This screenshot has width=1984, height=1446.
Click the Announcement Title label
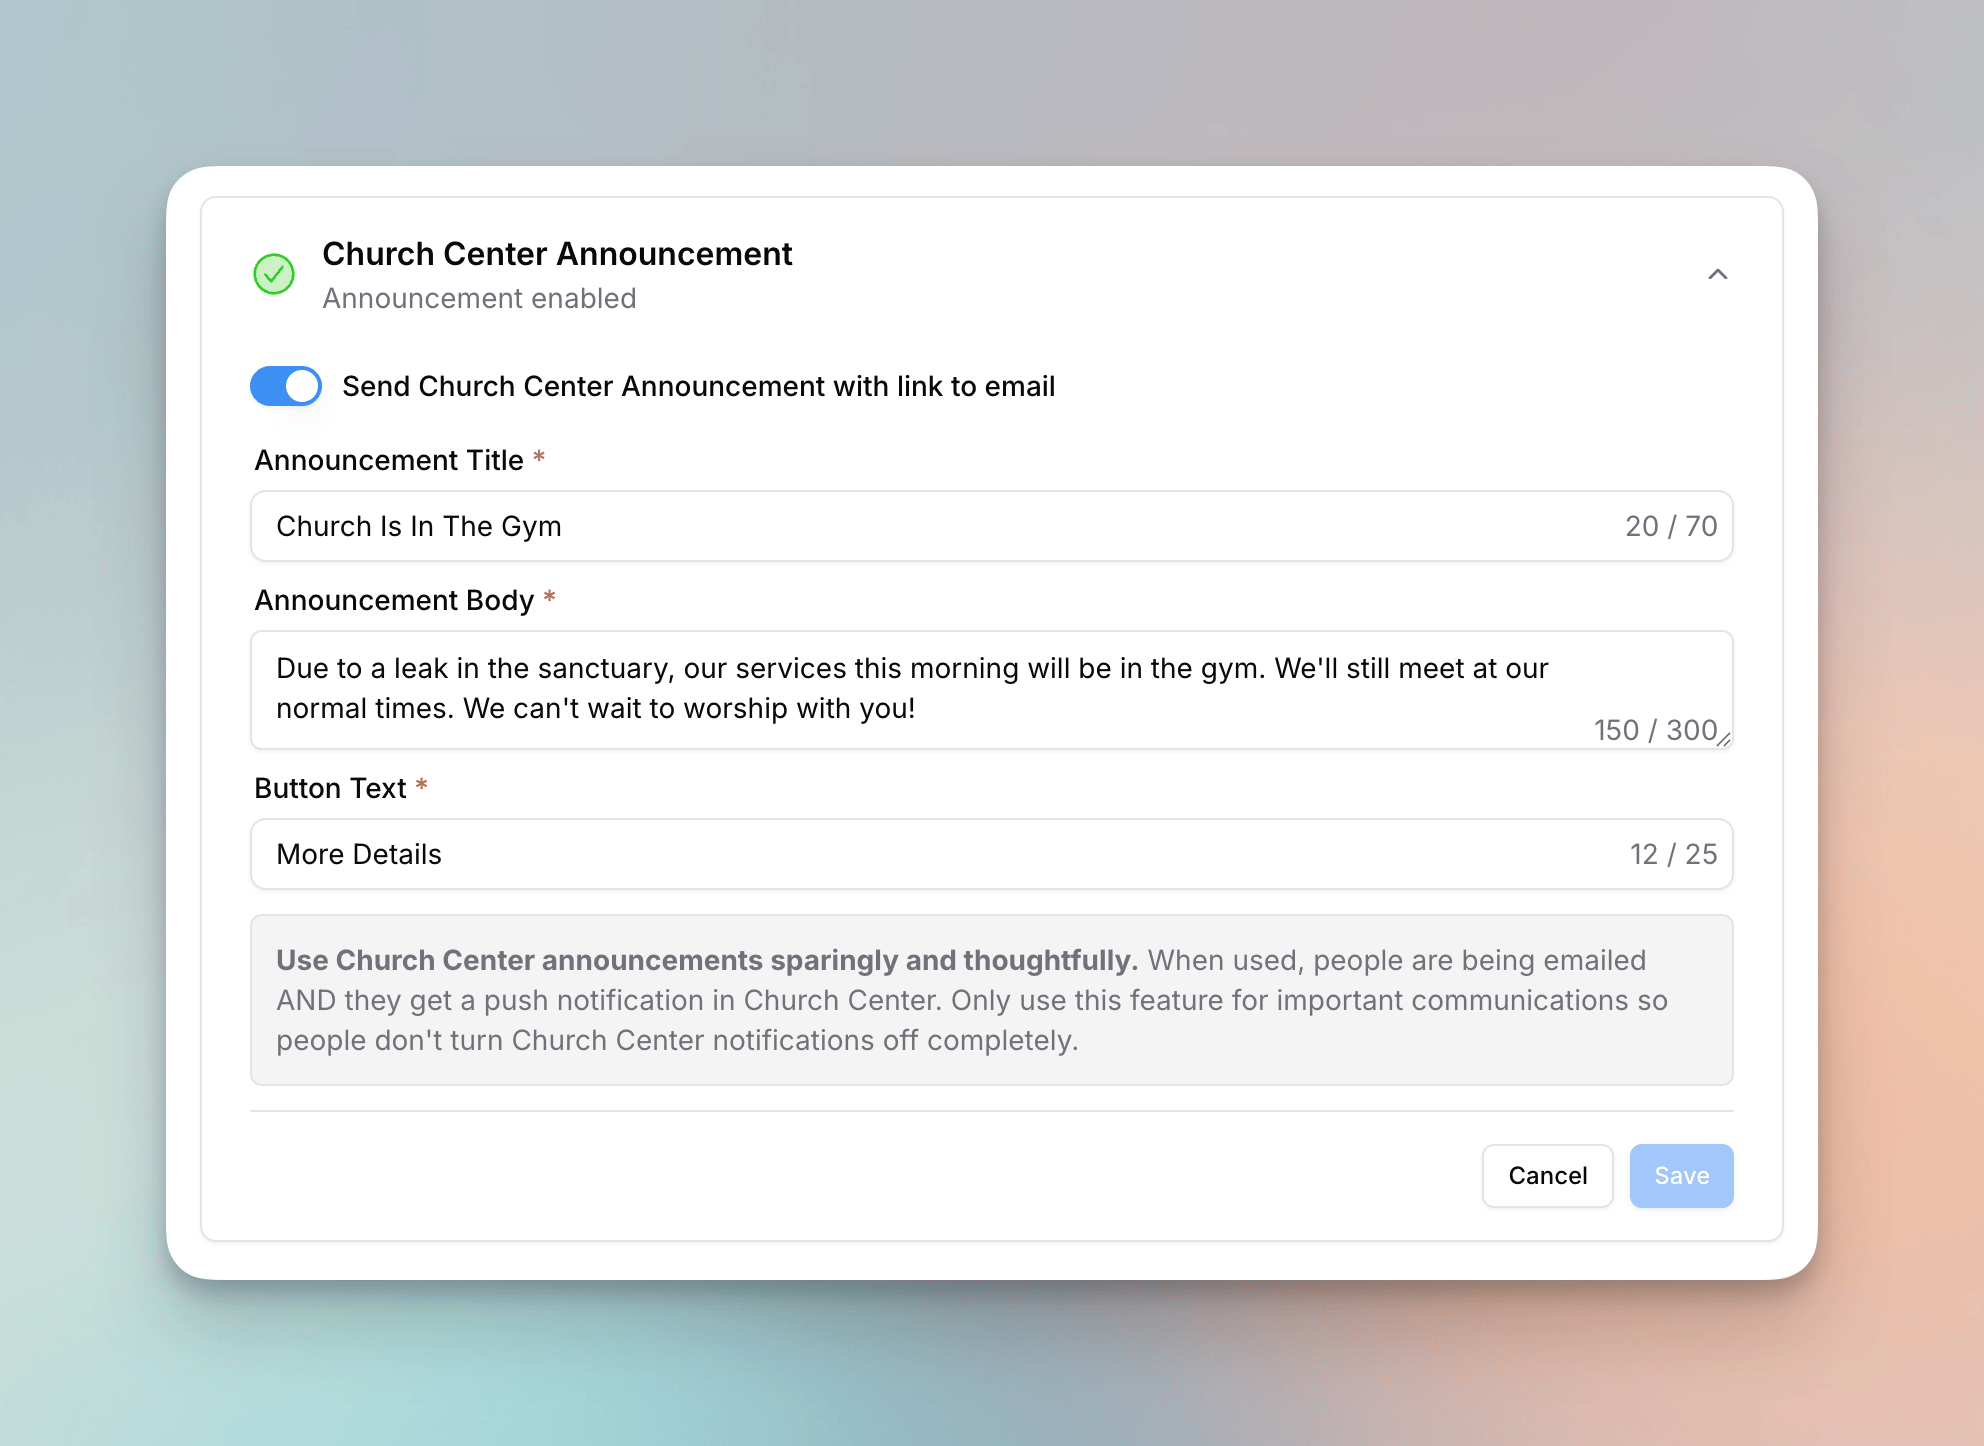[389, 460]
